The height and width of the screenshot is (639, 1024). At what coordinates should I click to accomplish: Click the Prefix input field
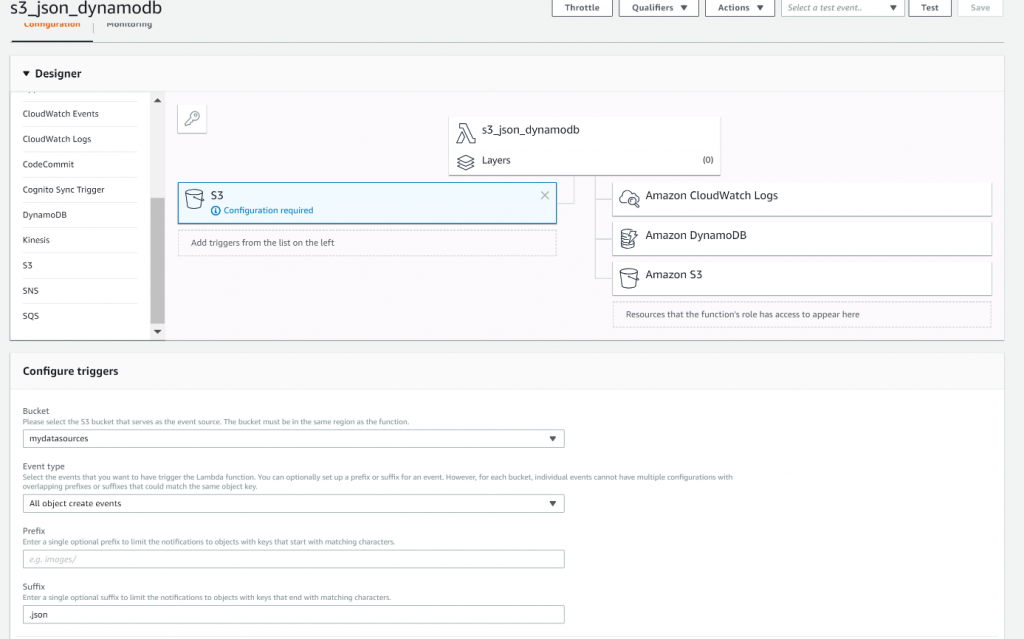(x=293, y=559)
